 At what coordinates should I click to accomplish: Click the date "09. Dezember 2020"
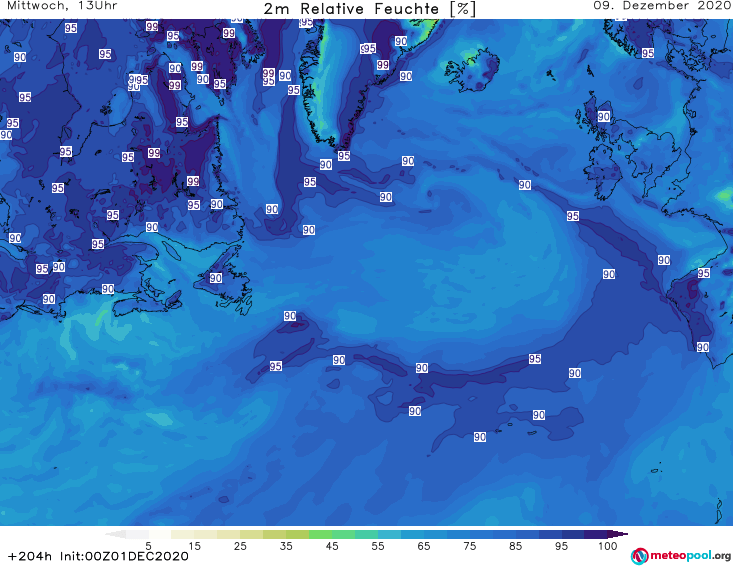pyautogui.click(x=662, y=6)
